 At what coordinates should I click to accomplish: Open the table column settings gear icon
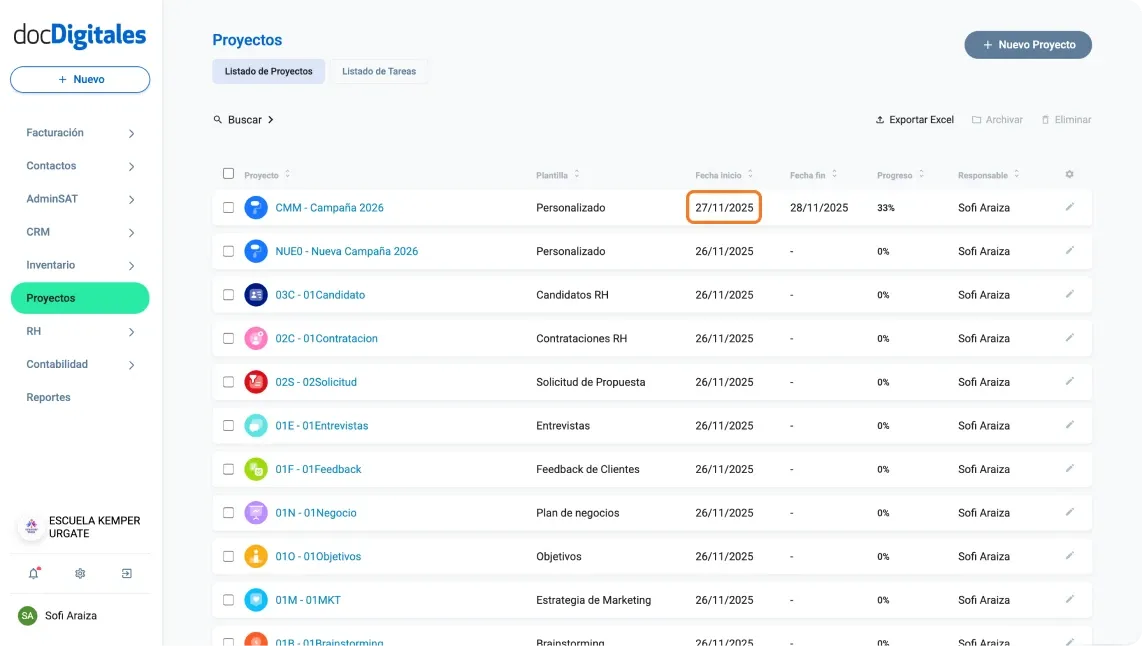coord(1069,174)
